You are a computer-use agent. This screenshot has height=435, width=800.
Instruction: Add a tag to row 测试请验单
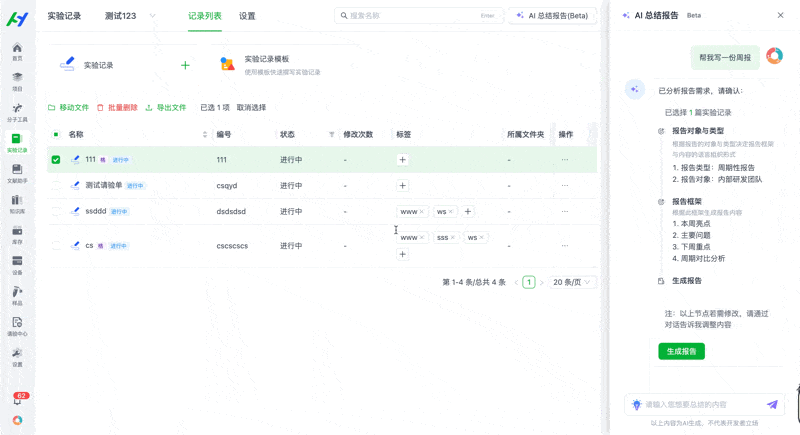tap(403, 186)
